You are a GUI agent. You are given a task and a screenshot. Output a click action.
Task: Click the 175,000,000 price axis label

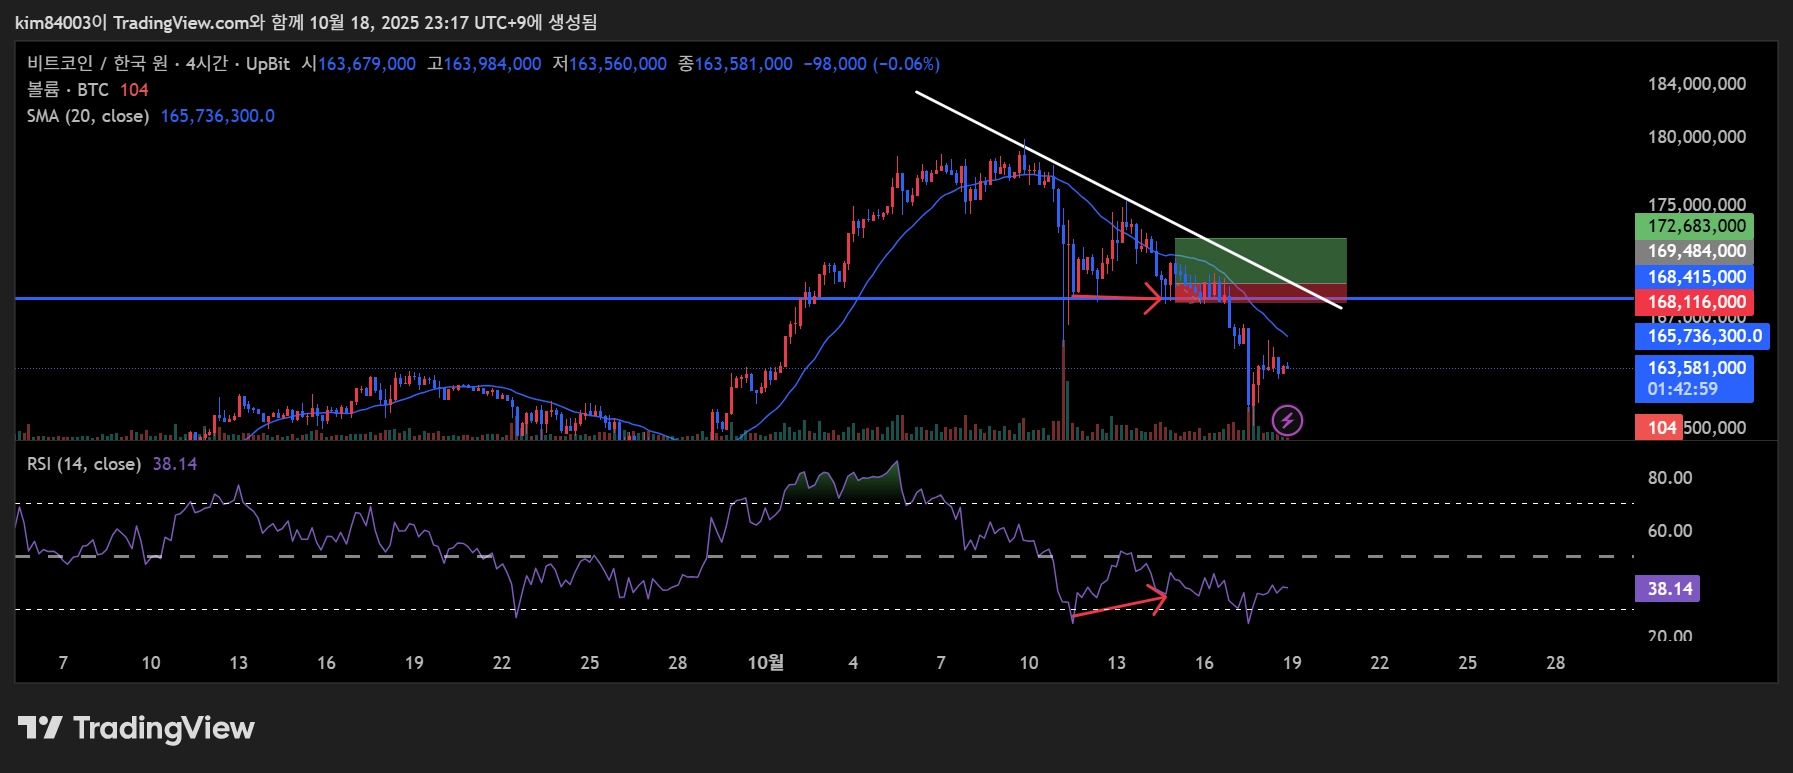1697,204
